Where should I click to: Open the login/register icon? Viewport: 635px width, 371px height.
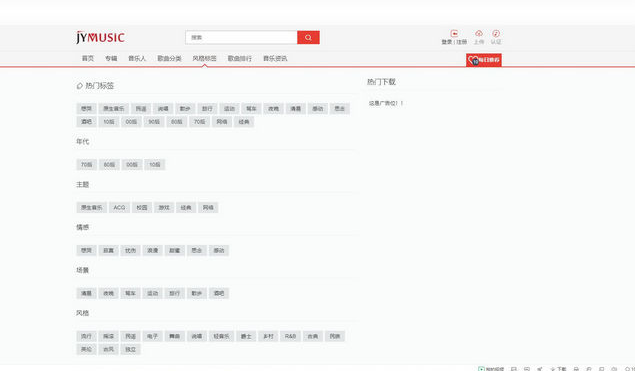[454, 34]
